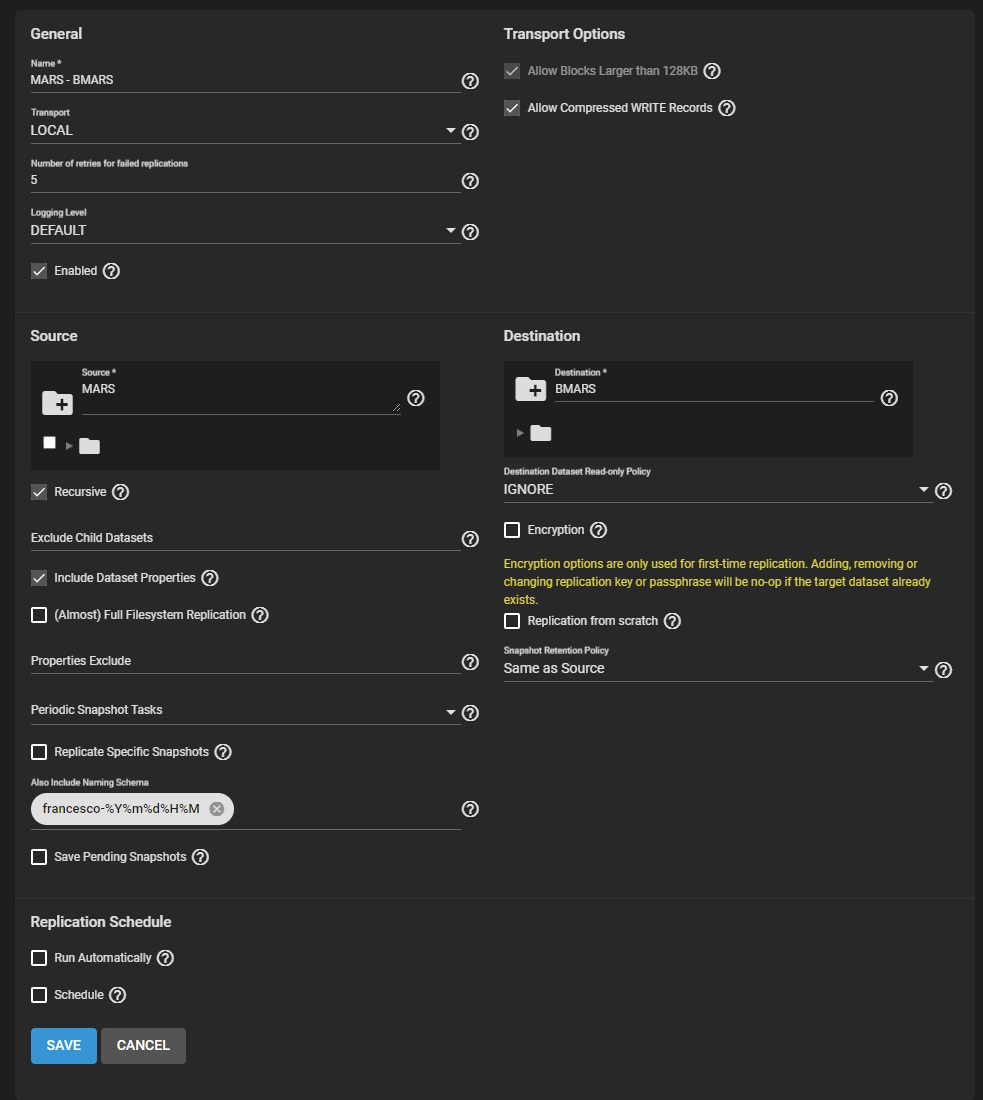Click the Exclude Child Datasets field
The width and height of the screenshot is (983, 1100).
pos(245,538)
